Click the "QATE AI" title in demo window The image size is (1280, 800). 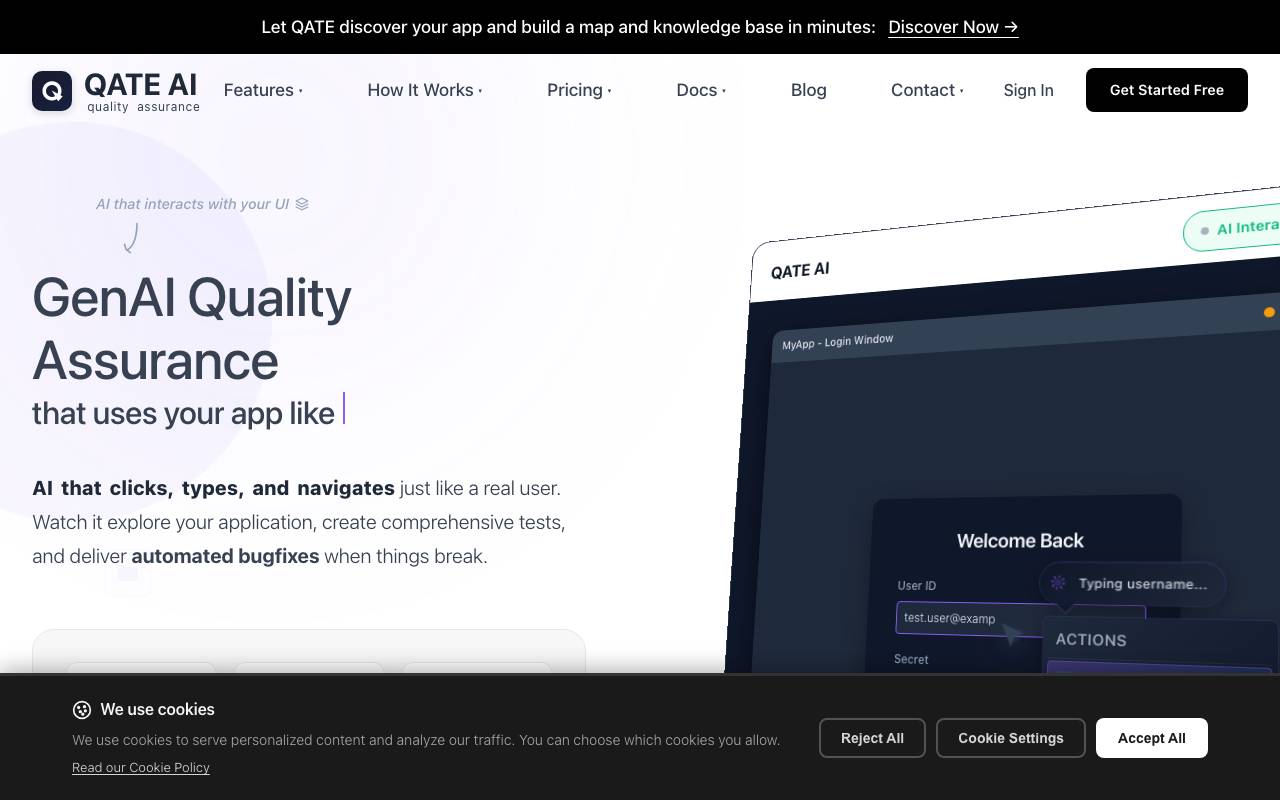pos(800,270)
